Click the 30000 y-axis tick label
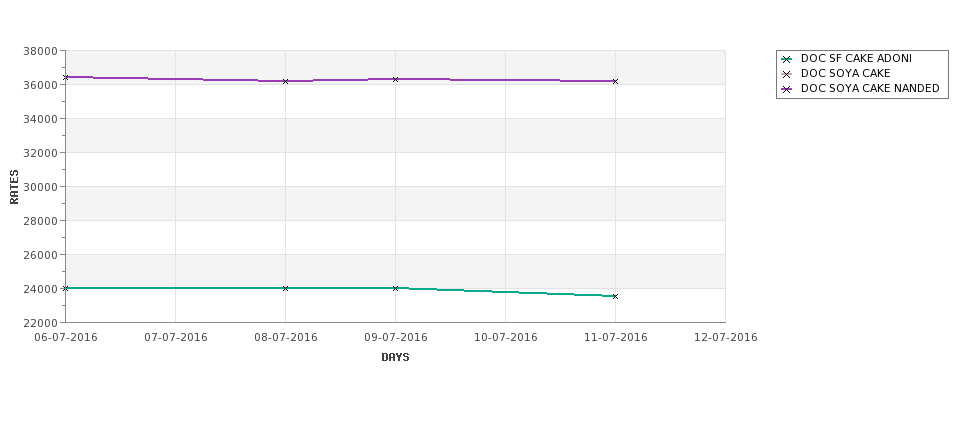Image resolution: width=975 pixels, height=429 pixels. coord(40,187)
